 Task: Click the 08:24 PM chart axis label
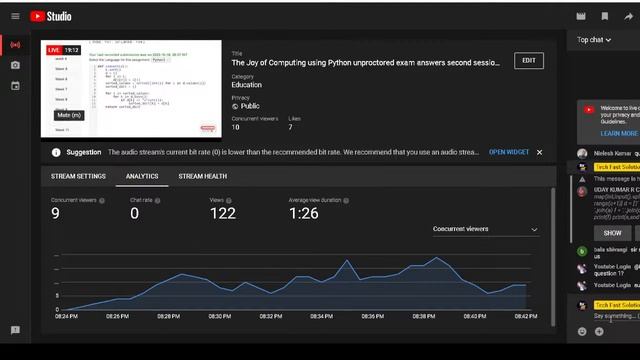[x=66, y=316]
